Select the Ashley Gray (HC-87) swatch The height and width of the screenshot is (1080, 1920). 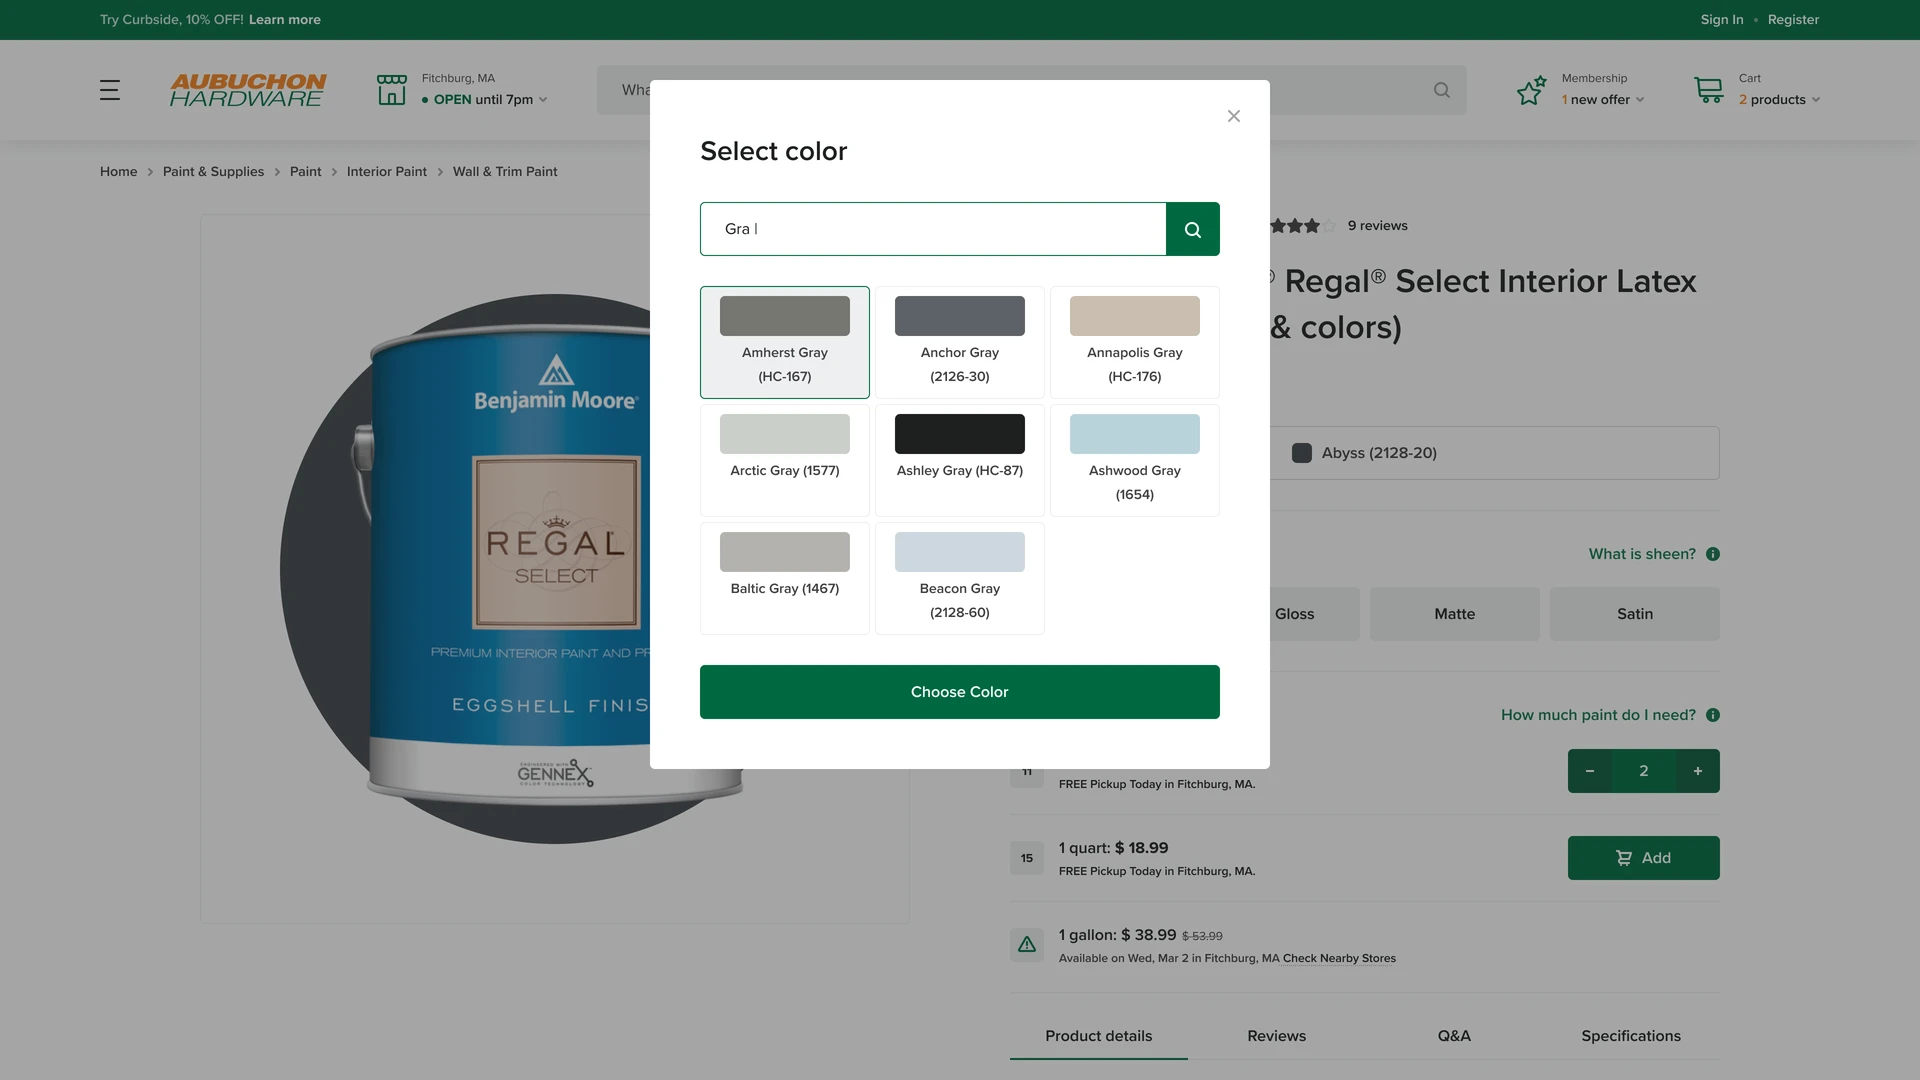960,460
